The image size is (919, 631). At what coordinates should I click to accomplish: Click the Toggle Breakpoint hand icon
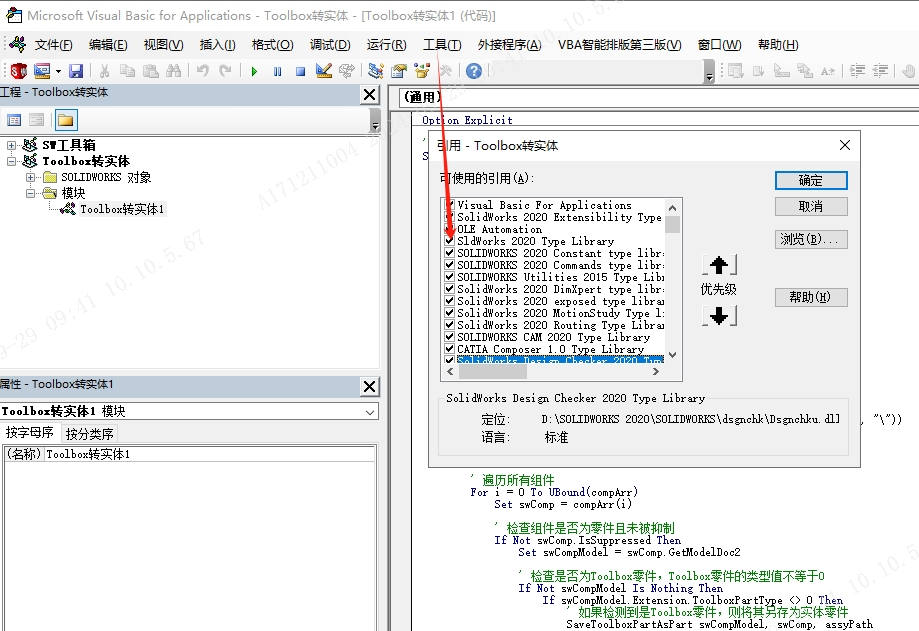coord(909,71)
